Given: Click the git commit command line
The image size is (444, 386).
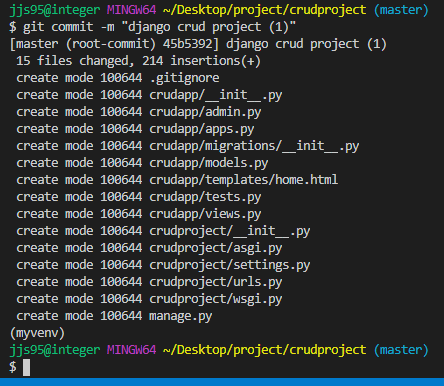Looking at the screenshot, I should click(153, 27).
